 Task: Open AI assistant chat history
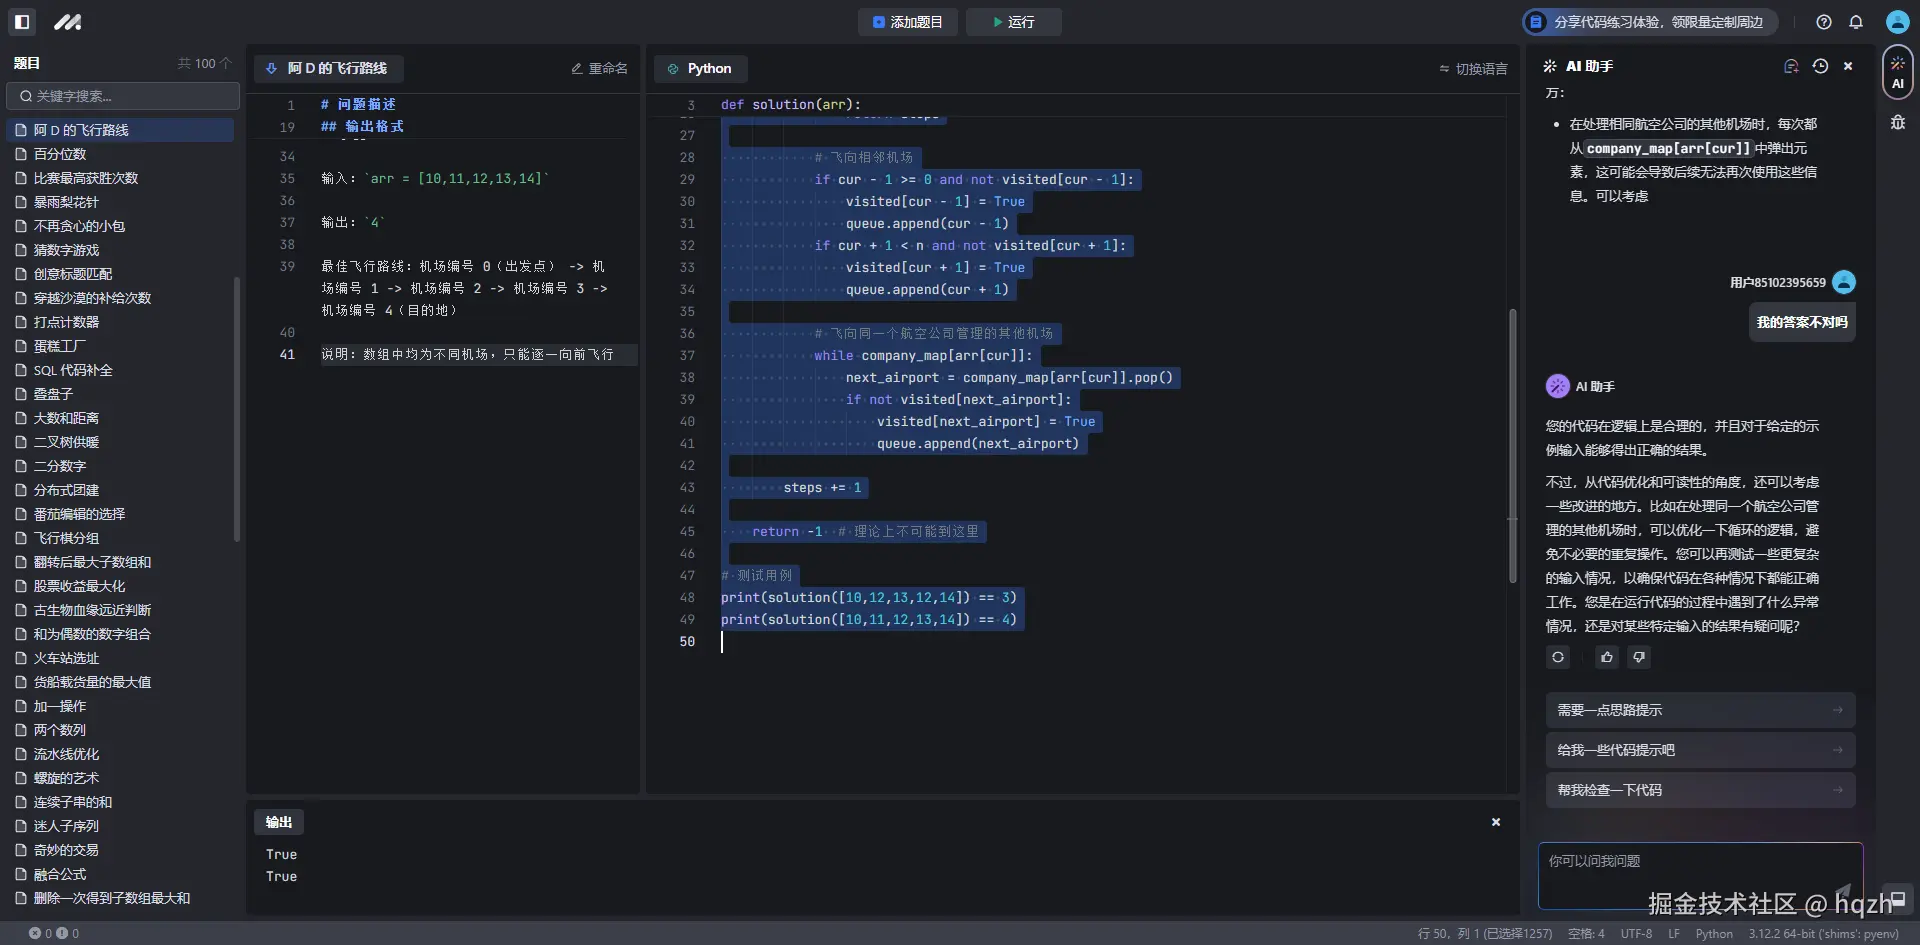point(1820,66)
